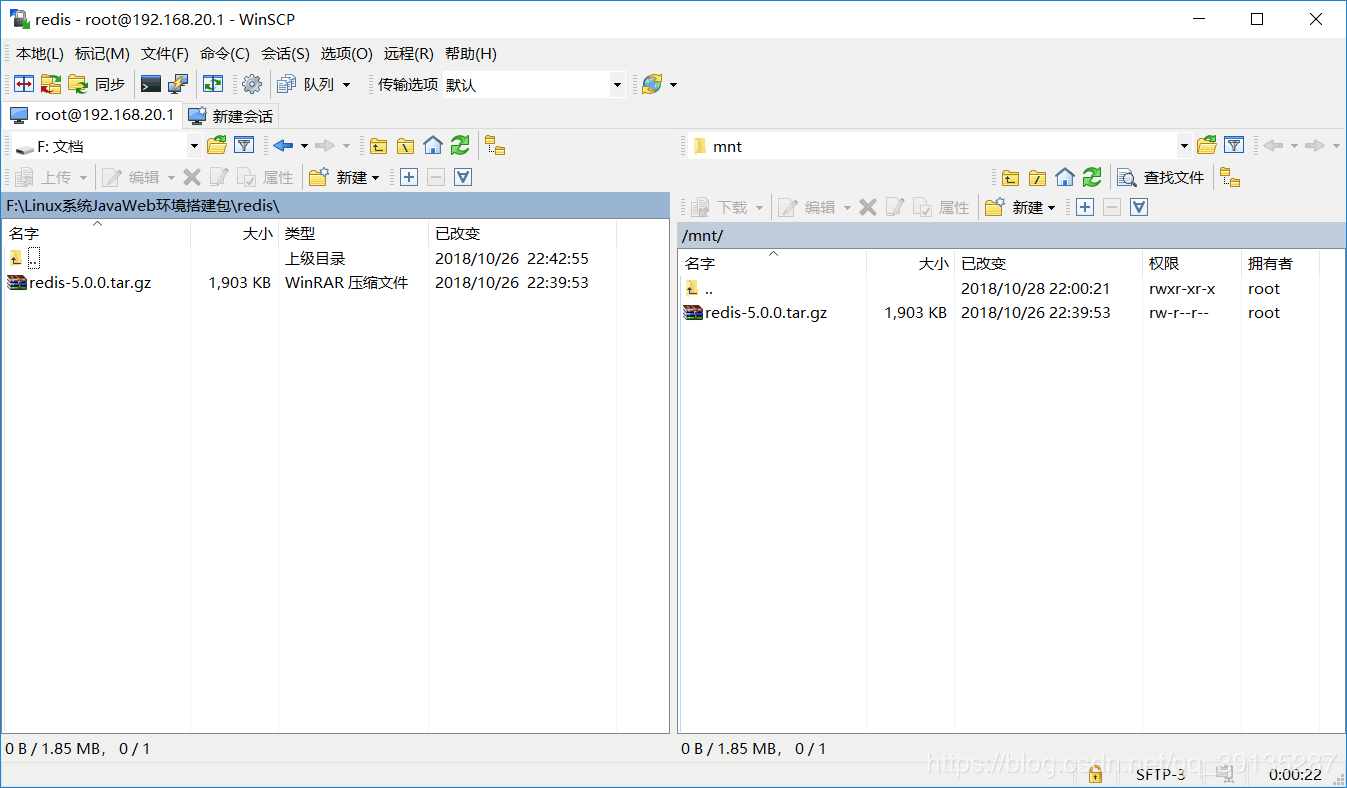Refresh the remote directory panel

click(x=1092, y=177)
